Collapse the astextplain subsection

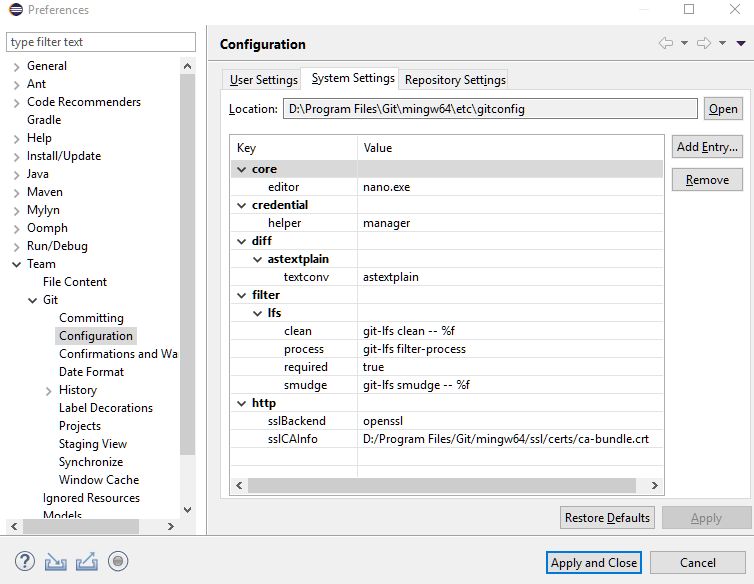(257, 260)
